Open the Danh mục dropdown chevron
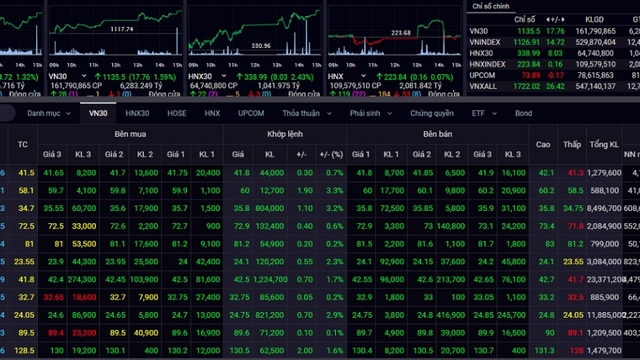This screenshot has width=640, height=360. click(x=68, y=113)
